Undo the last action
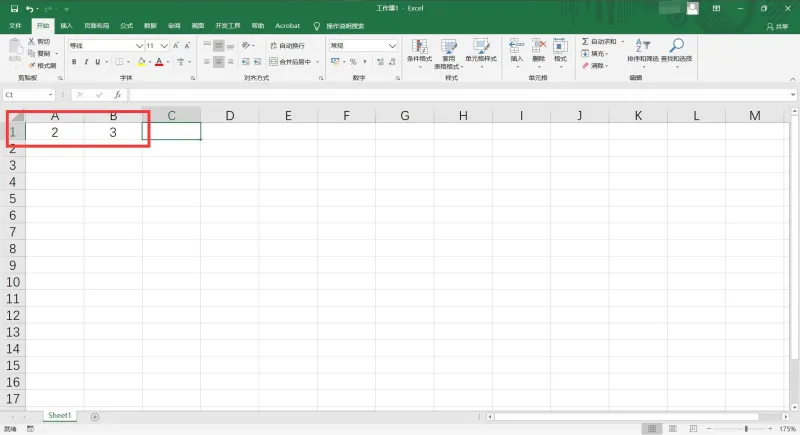This screenshot has height=435, width=800. [29, 9]
